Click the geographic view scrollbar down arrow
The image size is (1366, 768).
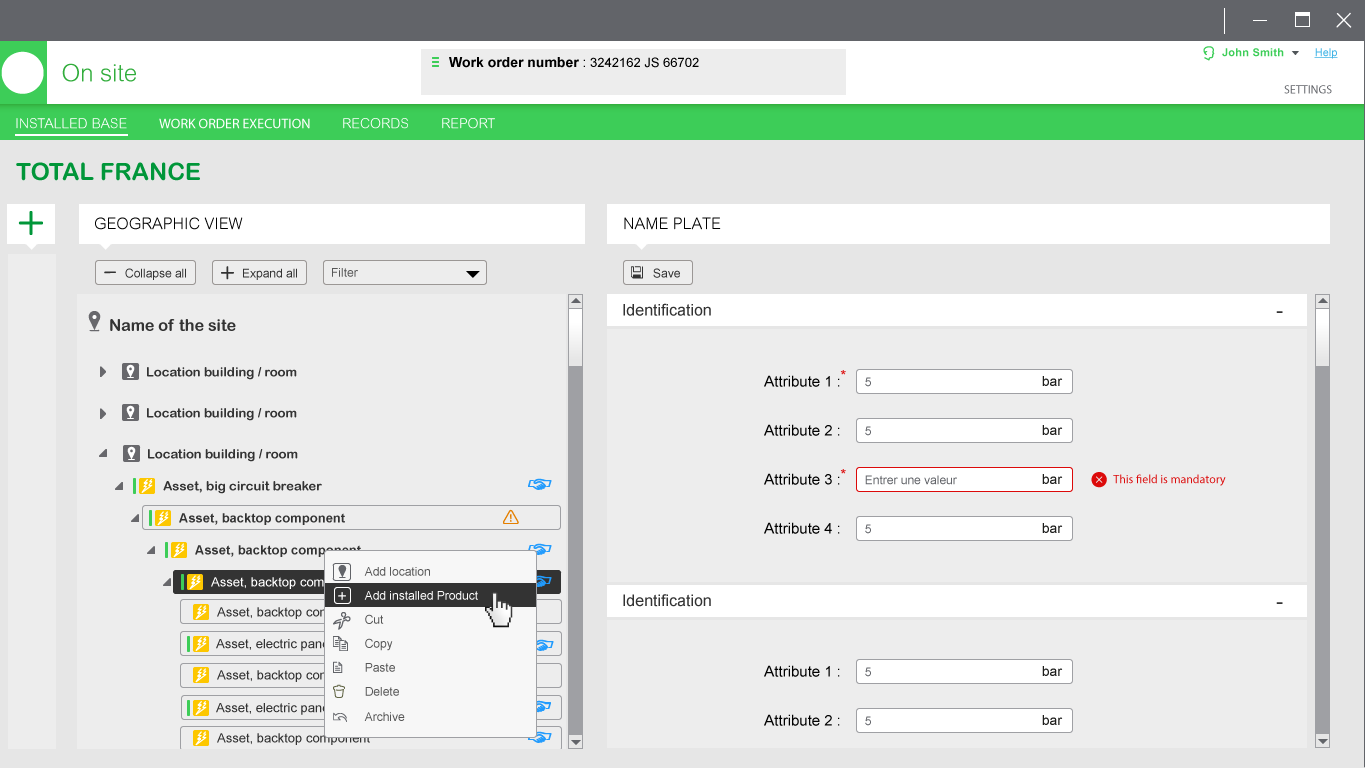click(x=575, y=741)
